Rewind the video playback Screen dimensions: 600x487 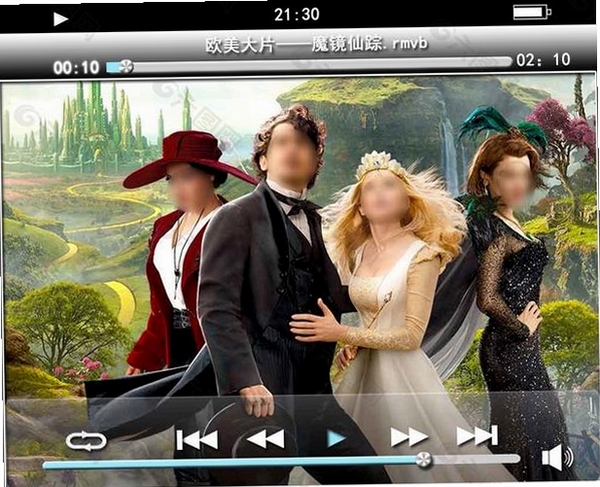[266, 438]
